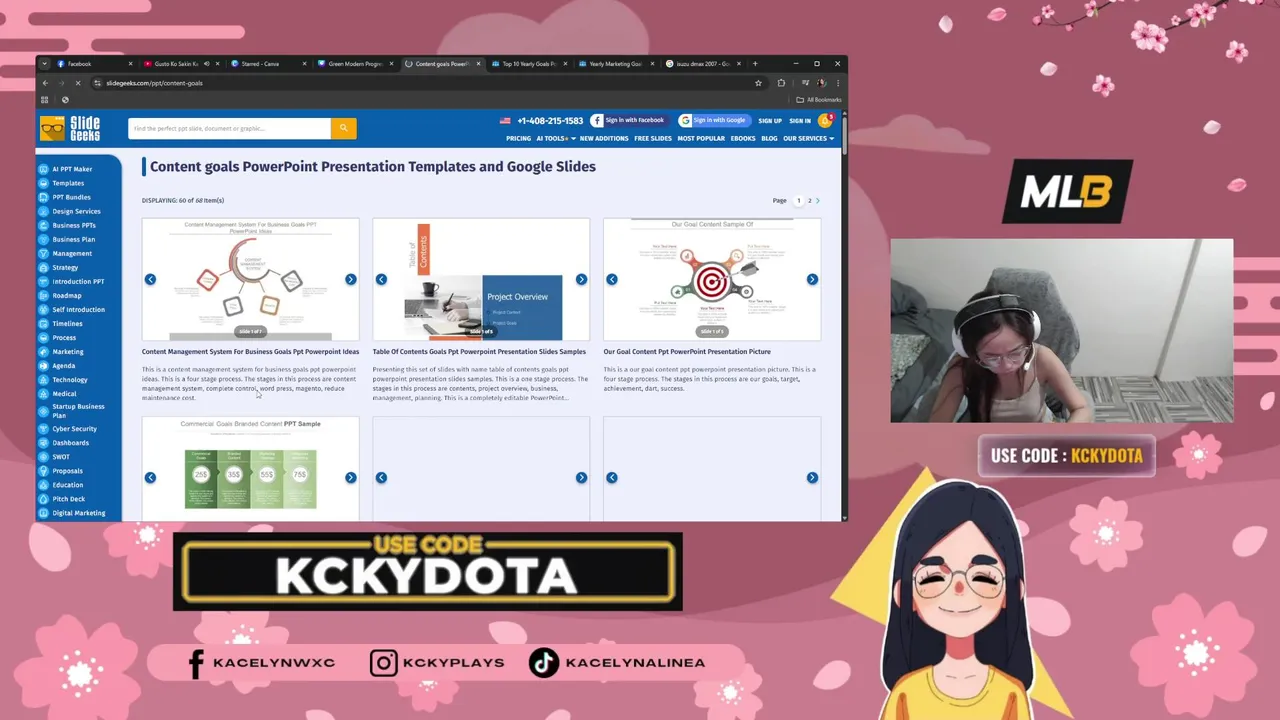Click next slide arrow on Our Goal Content card

pyautogui.click(x=812, y=279)
